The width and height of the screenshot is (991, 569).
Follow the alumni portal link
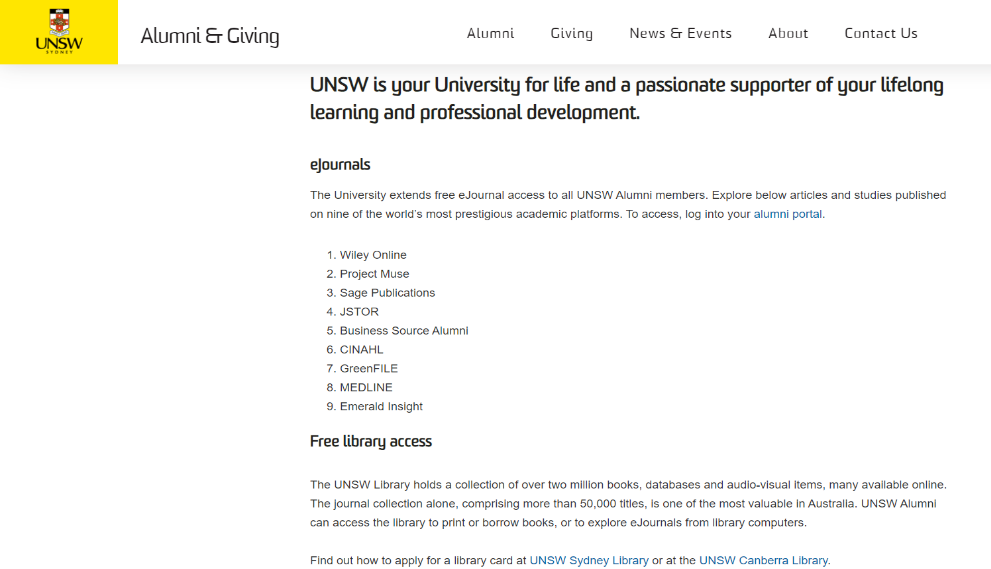pos(787,214)
